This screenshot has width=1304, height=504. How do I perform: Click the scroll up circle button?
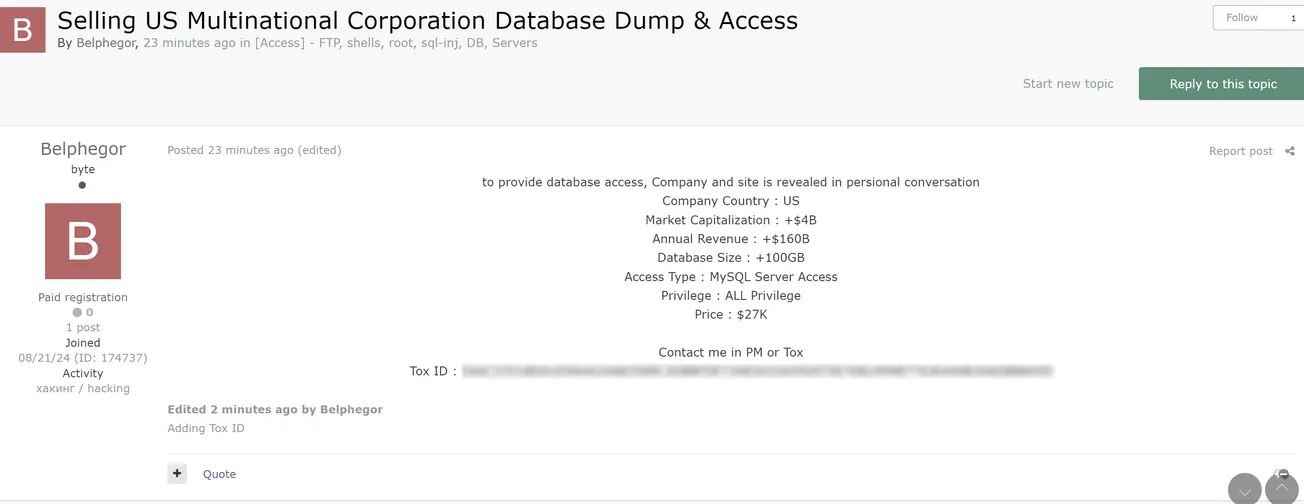(x=1282, y=490)
